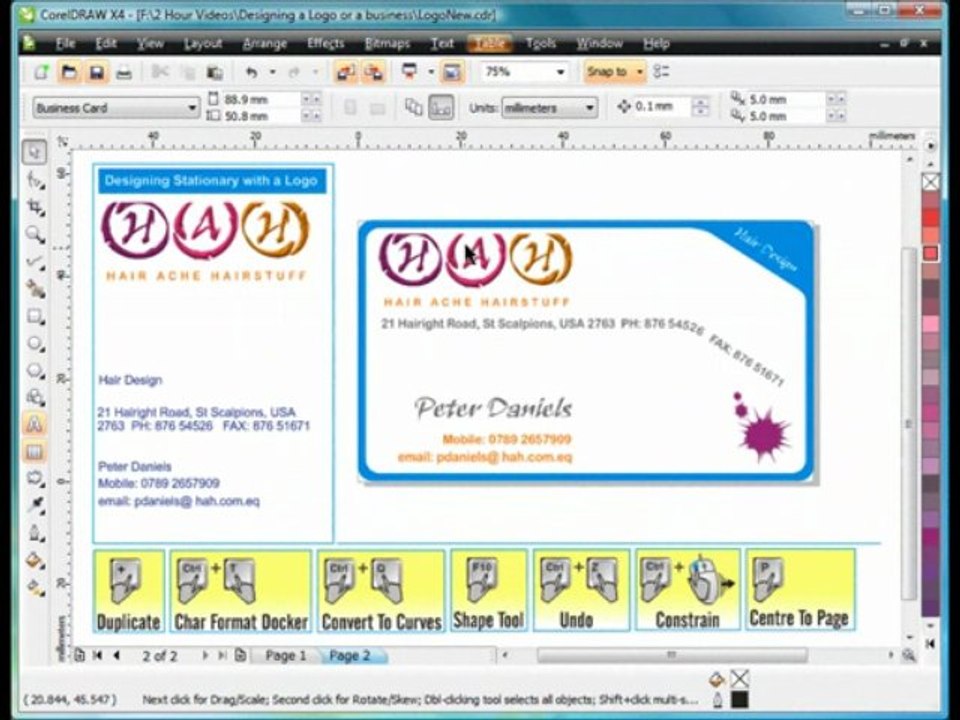The height and width of the screenshot is (720, 960).
Task: Open the Help menu
Action: tap(656, 43)
